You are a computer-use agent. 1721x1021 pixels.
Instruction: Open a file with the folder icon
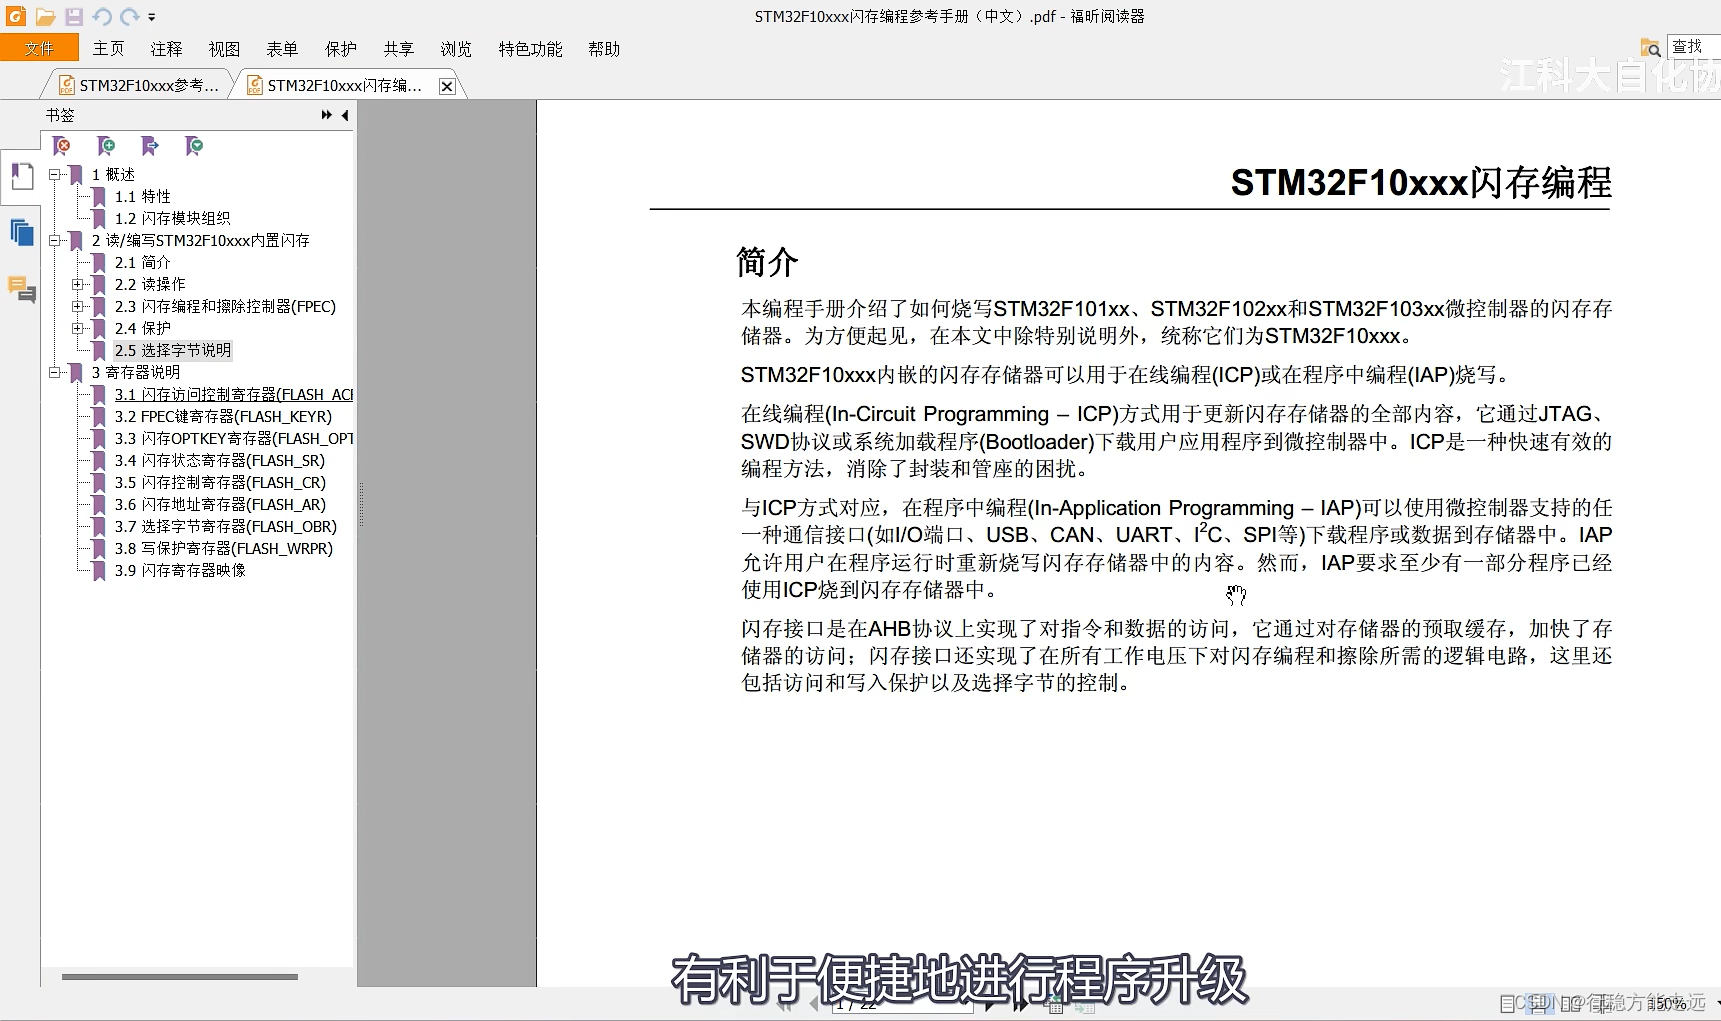coord(45,17)
